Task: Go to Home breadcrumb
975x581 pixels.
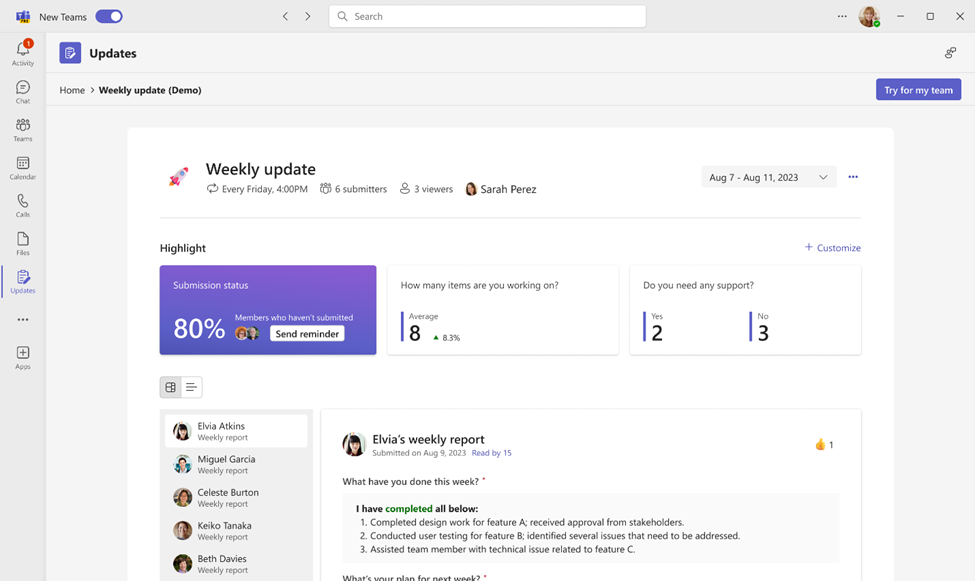Action: [x=72, y=90]
